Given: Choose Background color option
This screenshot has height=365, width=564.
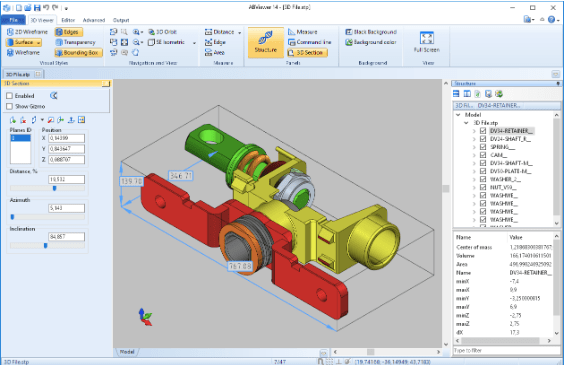Looking at the screenshot, I should (x=371, y=42).
